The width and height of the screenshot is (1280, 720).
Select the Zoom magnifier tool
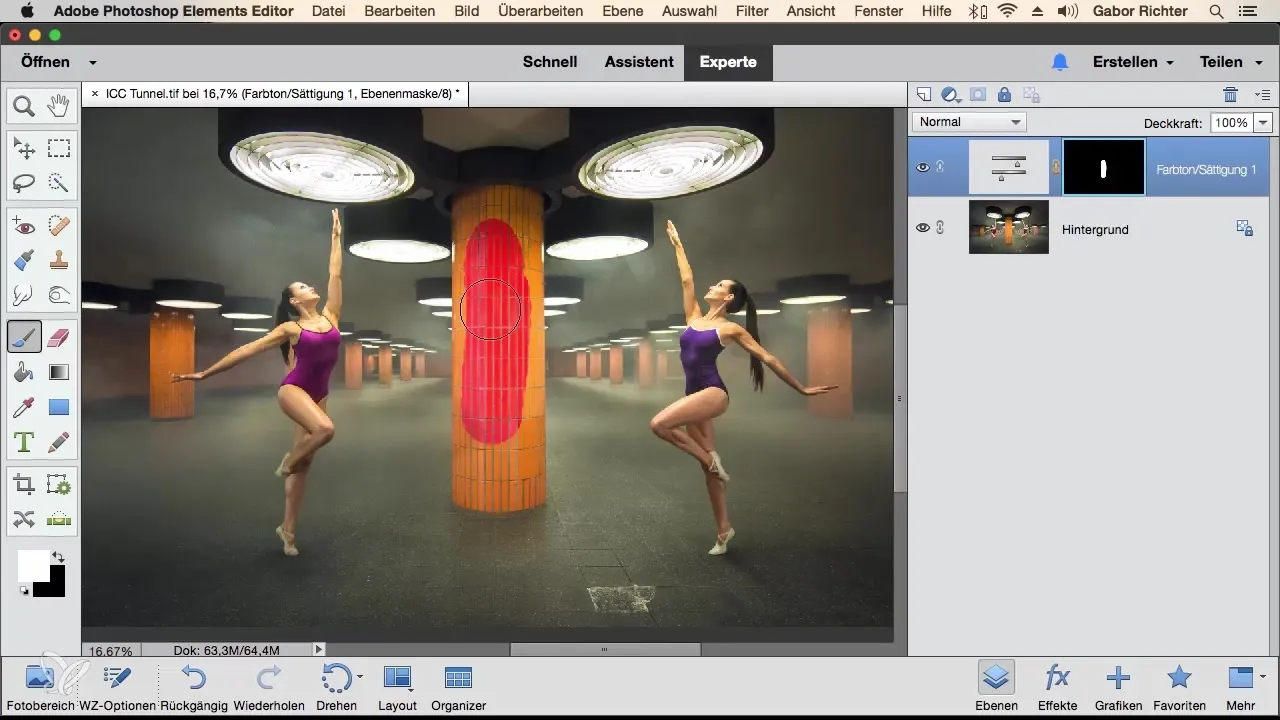pos(24,105)
